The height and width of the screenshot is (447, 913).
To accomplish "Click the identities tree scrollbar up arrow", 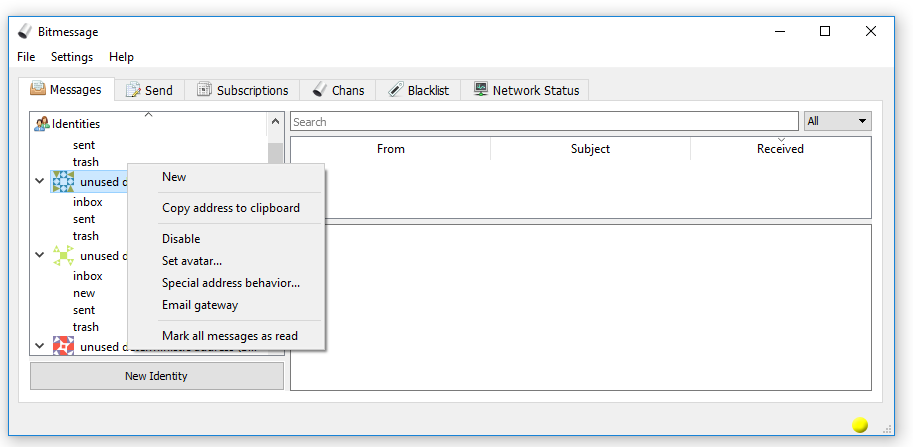I will (x=275, y=123).
